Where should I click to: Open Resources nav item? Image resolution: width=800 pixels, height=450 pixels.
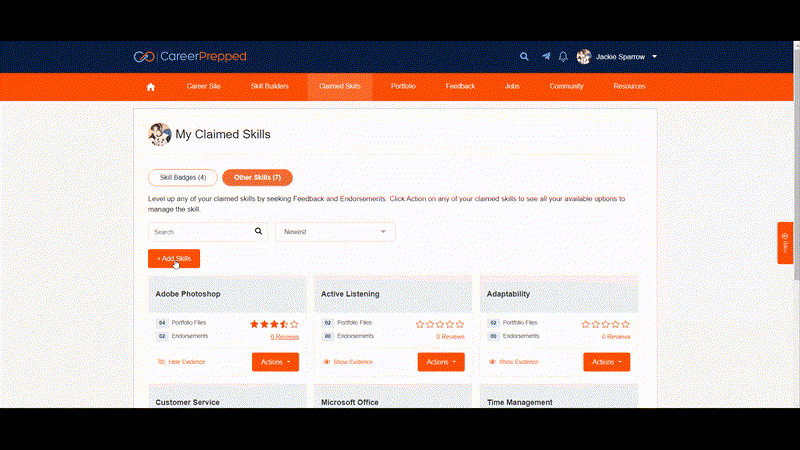(x=629, y=86)
